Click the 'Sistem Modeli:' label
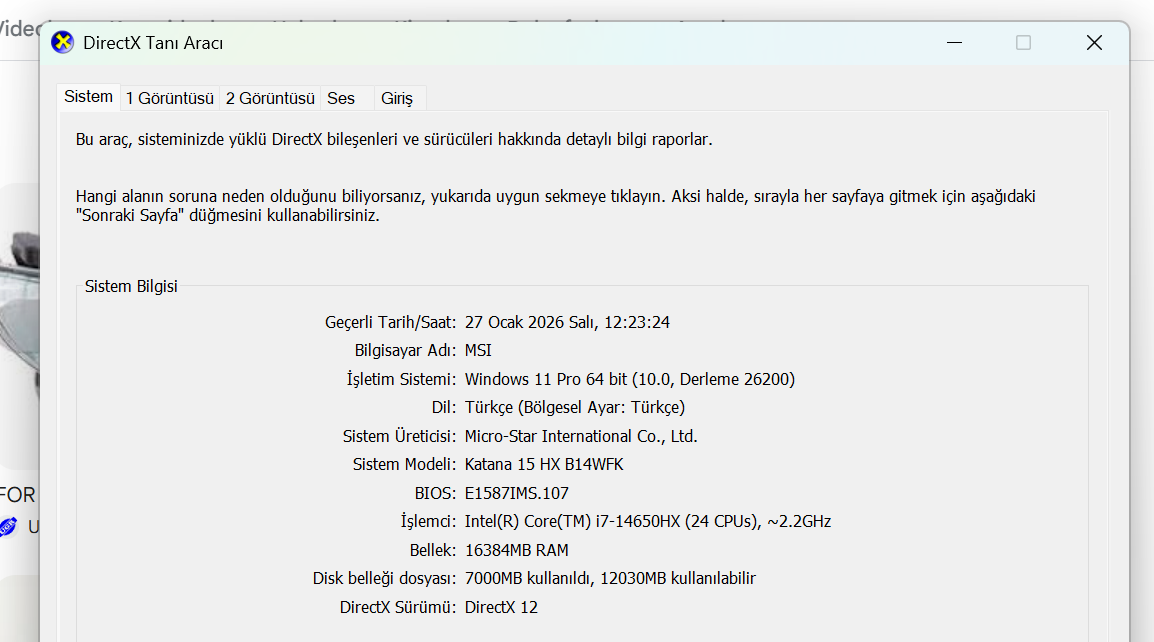The width and height of the screenshot is (1154, 642). click(x=404, y=465)
